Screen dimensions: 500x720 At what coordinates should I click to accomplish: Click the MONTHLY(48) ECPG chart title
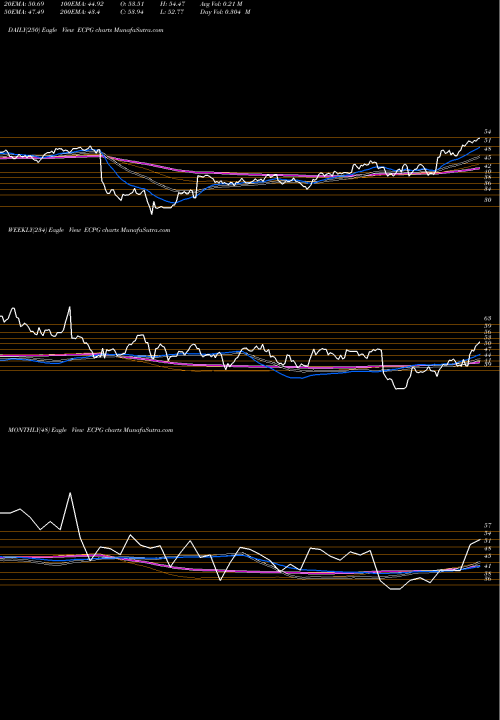[90, 430]
